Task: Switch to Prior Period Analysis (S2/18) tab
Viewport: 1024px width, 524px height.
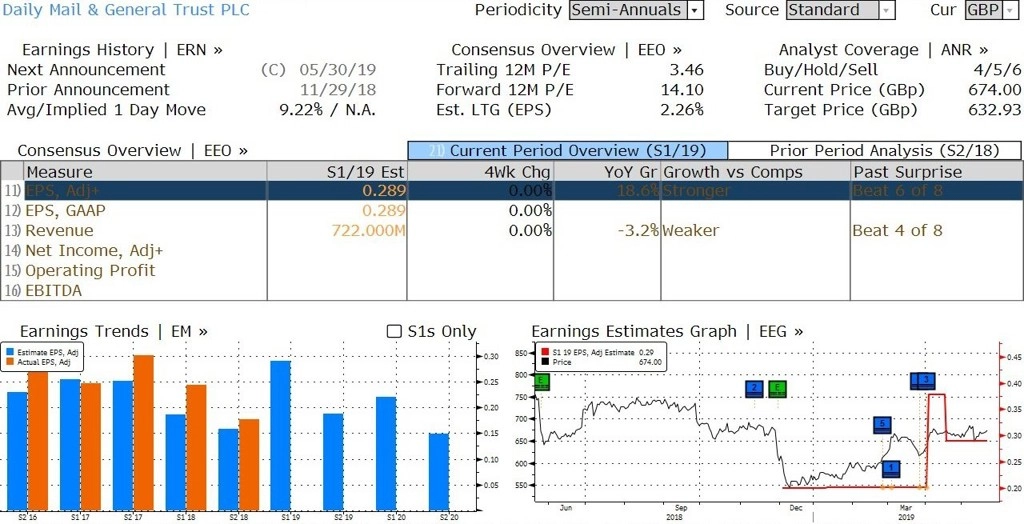Action: pyautogui.click(x=874, y=150)
